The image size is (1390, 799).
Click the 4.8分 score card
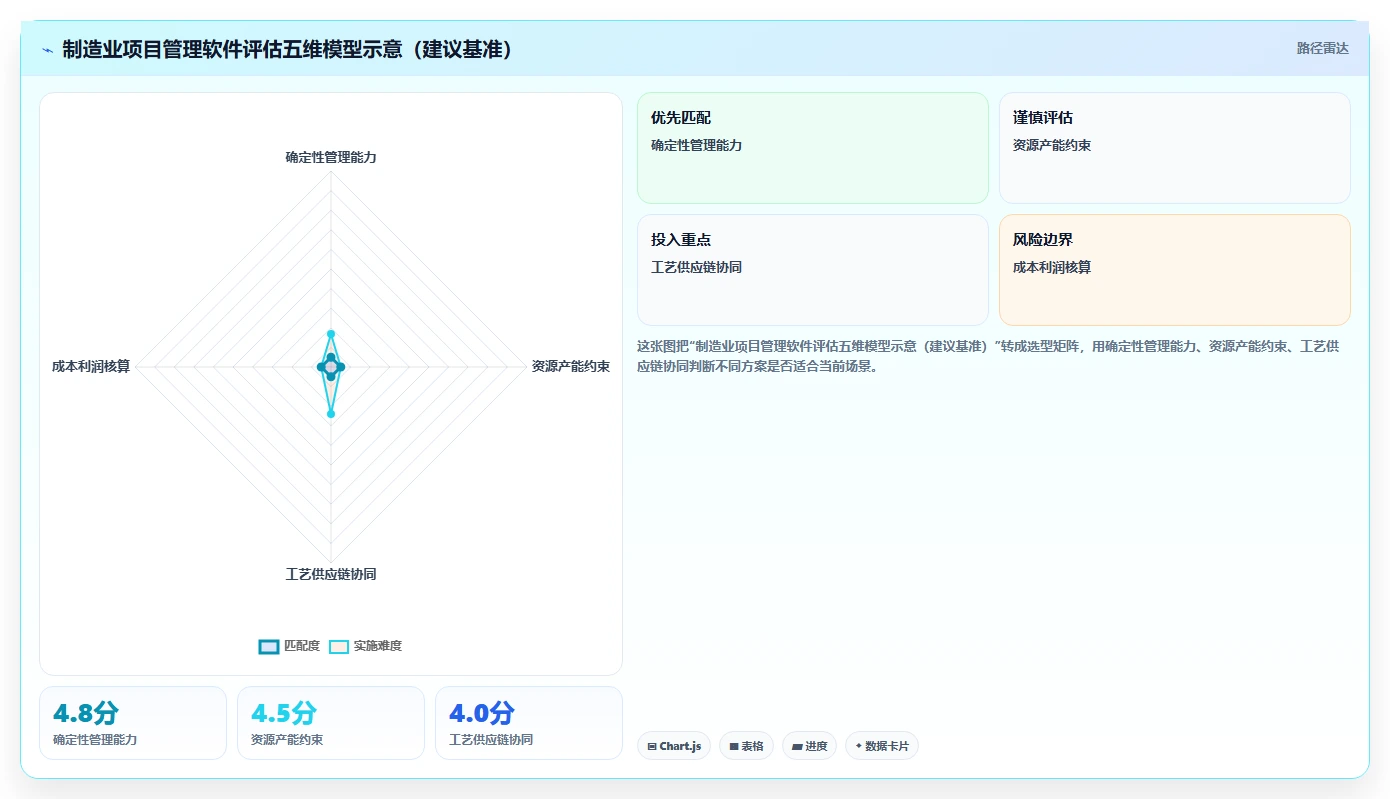133,723
